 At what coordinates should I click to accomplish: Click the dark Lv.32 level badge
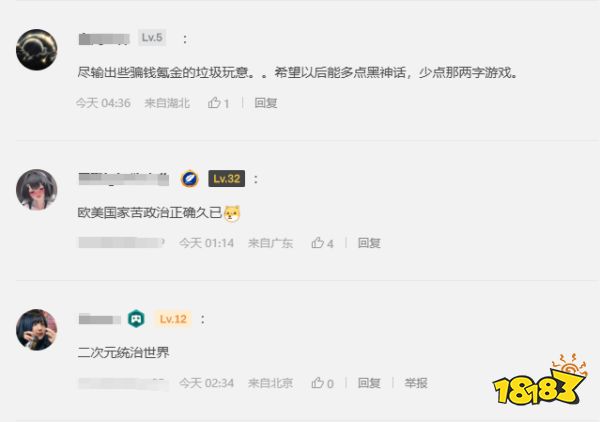pos(227,179)
